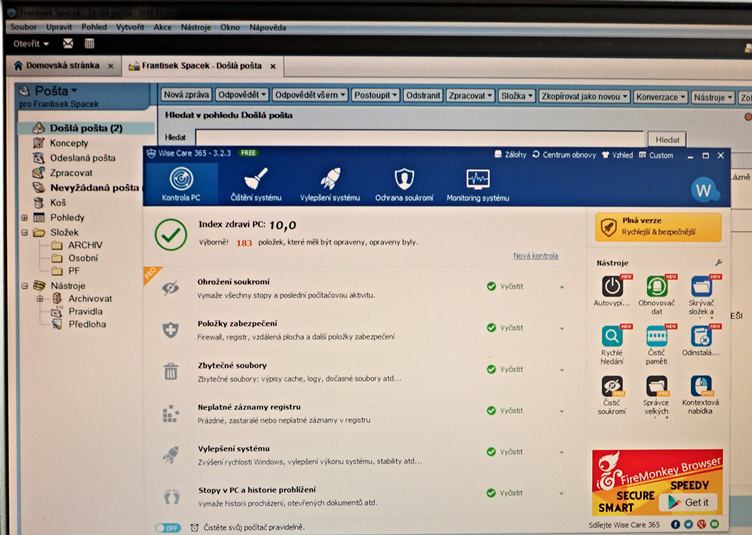
Task: Click Custom in Wise Care title bar
Action: coord(656,155)
